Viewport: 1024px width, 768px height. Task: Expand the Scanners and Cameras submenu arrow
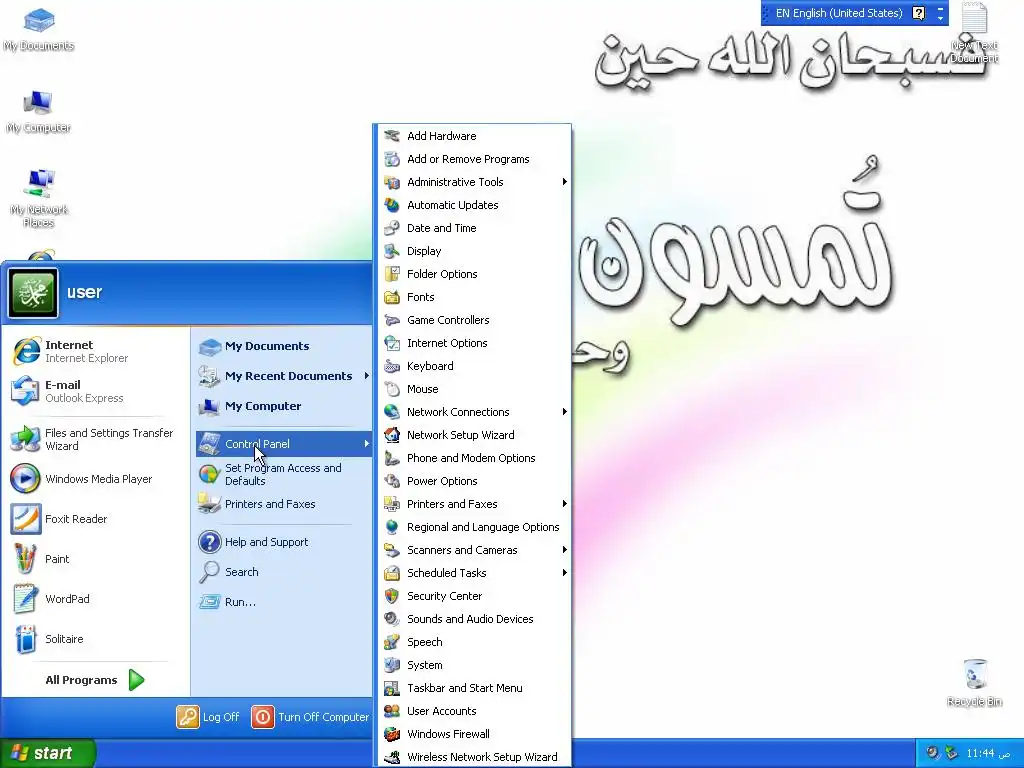564,550
